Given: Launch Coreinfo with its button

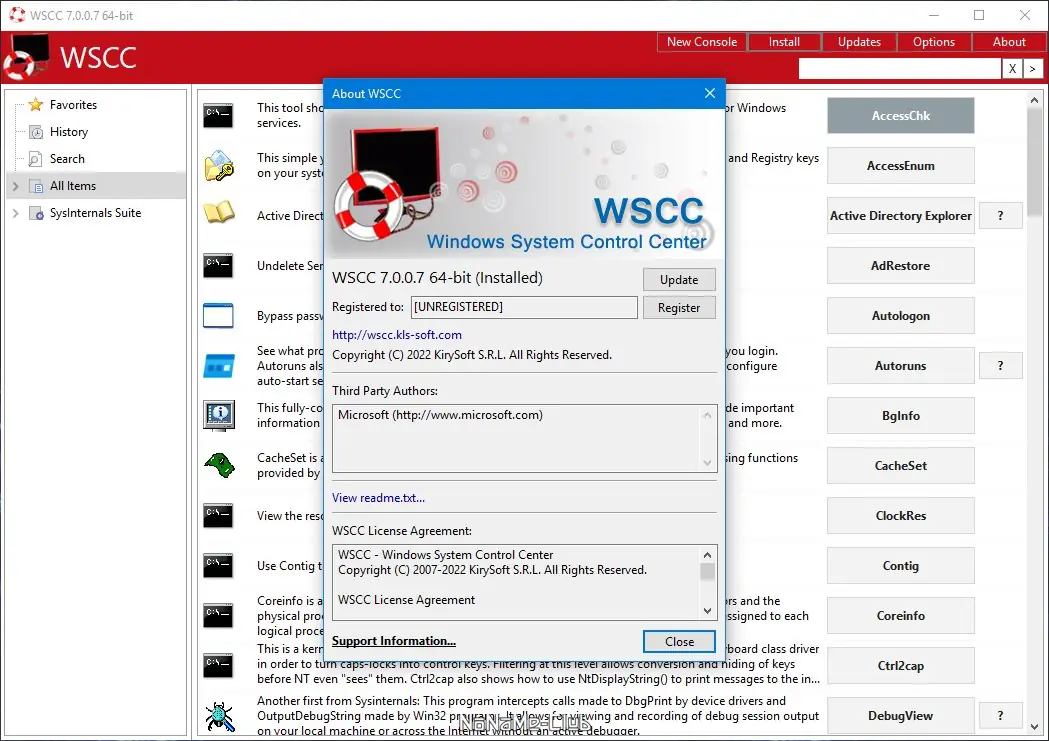Looking at the screenshot, I should coord(900,615).
